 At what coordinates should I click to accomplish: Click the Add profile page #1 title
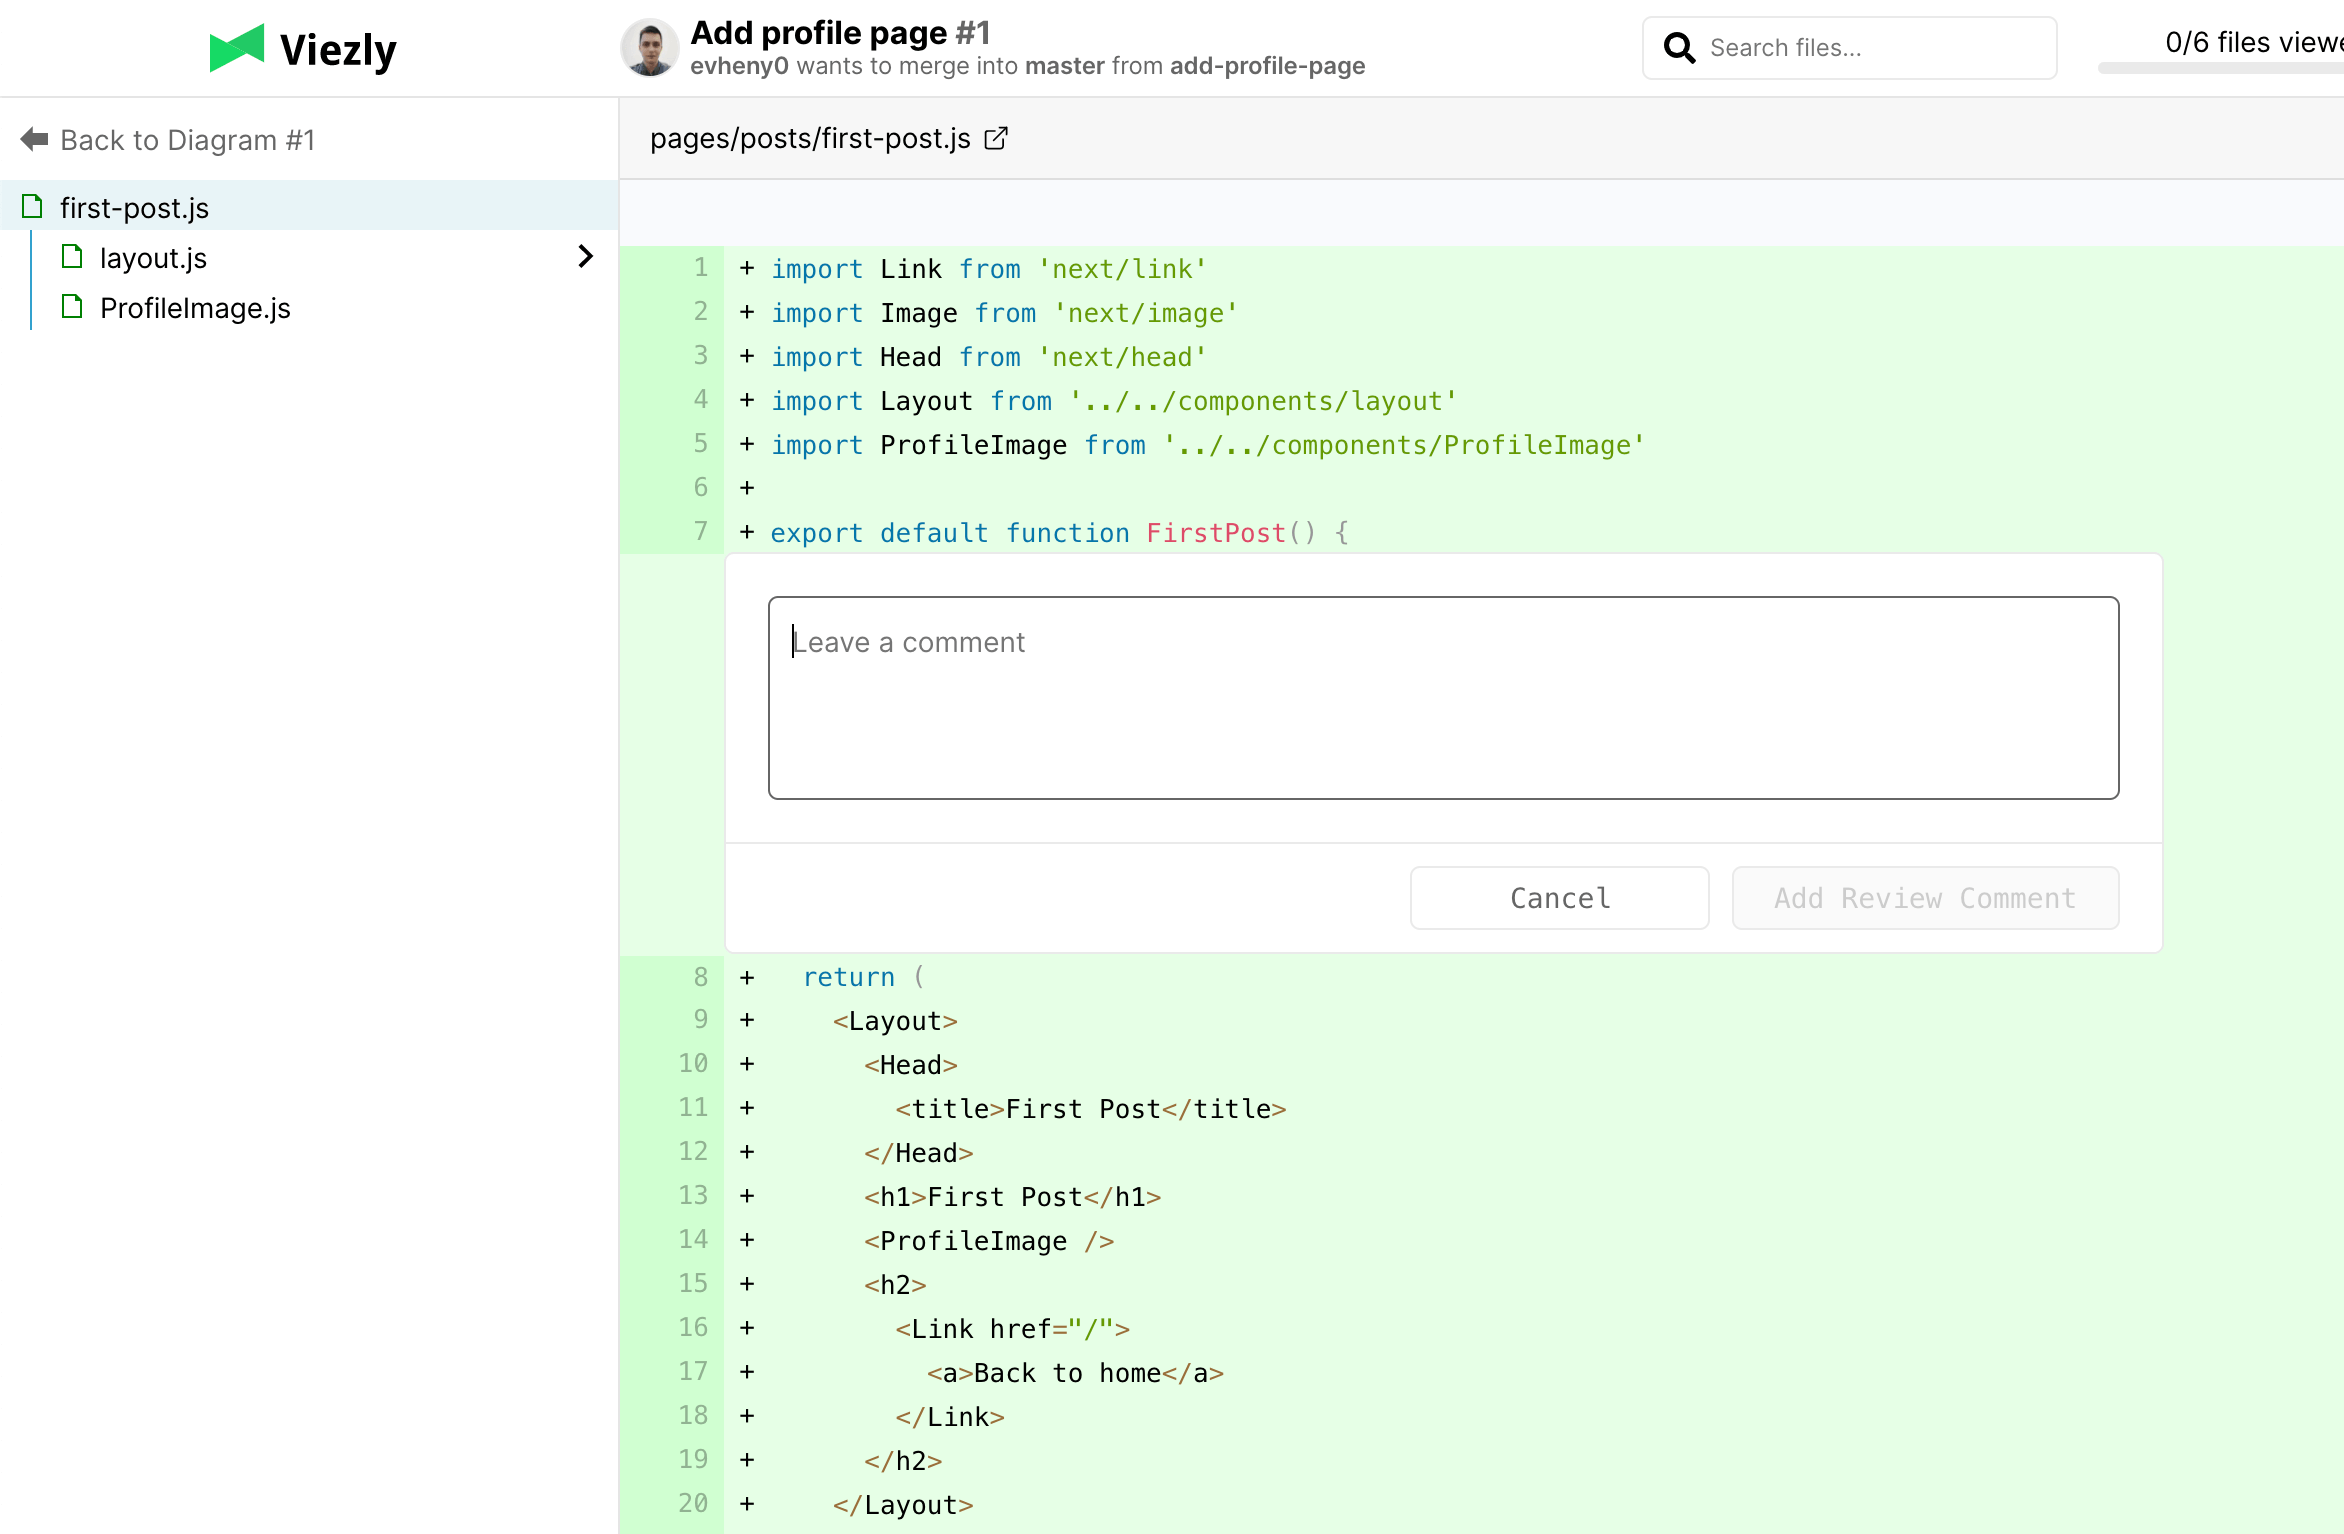coord(840,32)
